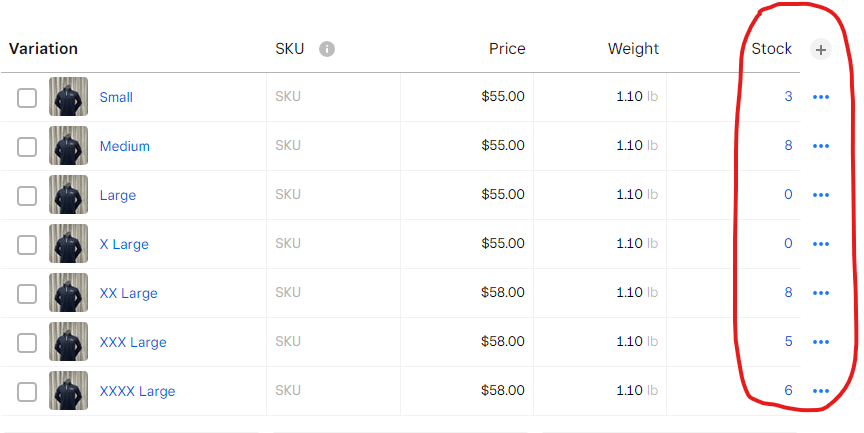The width and height of the screenshot is (864, 433).
Task: Open three-dot menu for Medium variation
Action: [x=821, y=146]
